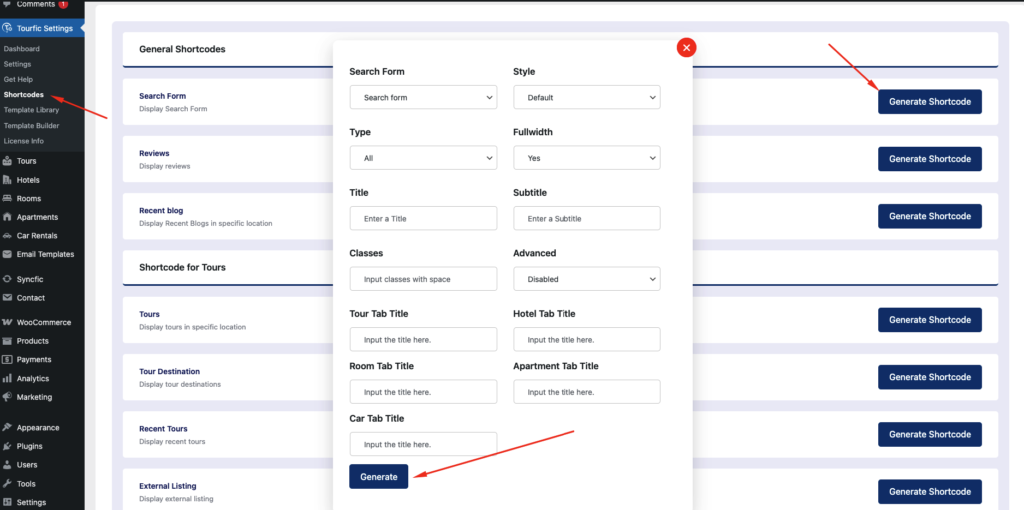Open the Shortcodes submenu item
This screenshot has height=510, width=1024.
pyautogui.click(x=24, y=95)
